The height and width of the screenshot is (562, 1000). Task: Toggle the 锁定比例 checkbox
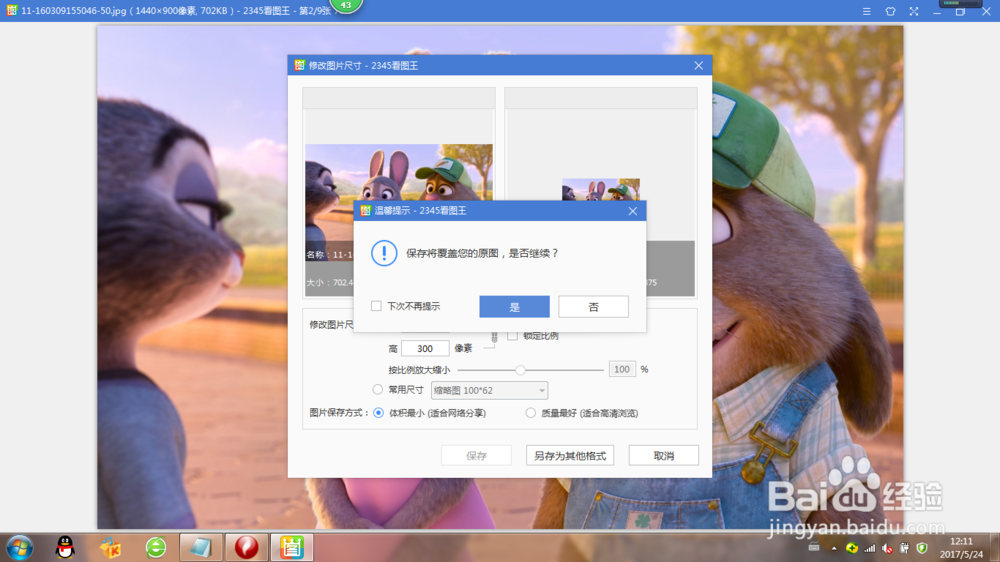click(512, 336)
